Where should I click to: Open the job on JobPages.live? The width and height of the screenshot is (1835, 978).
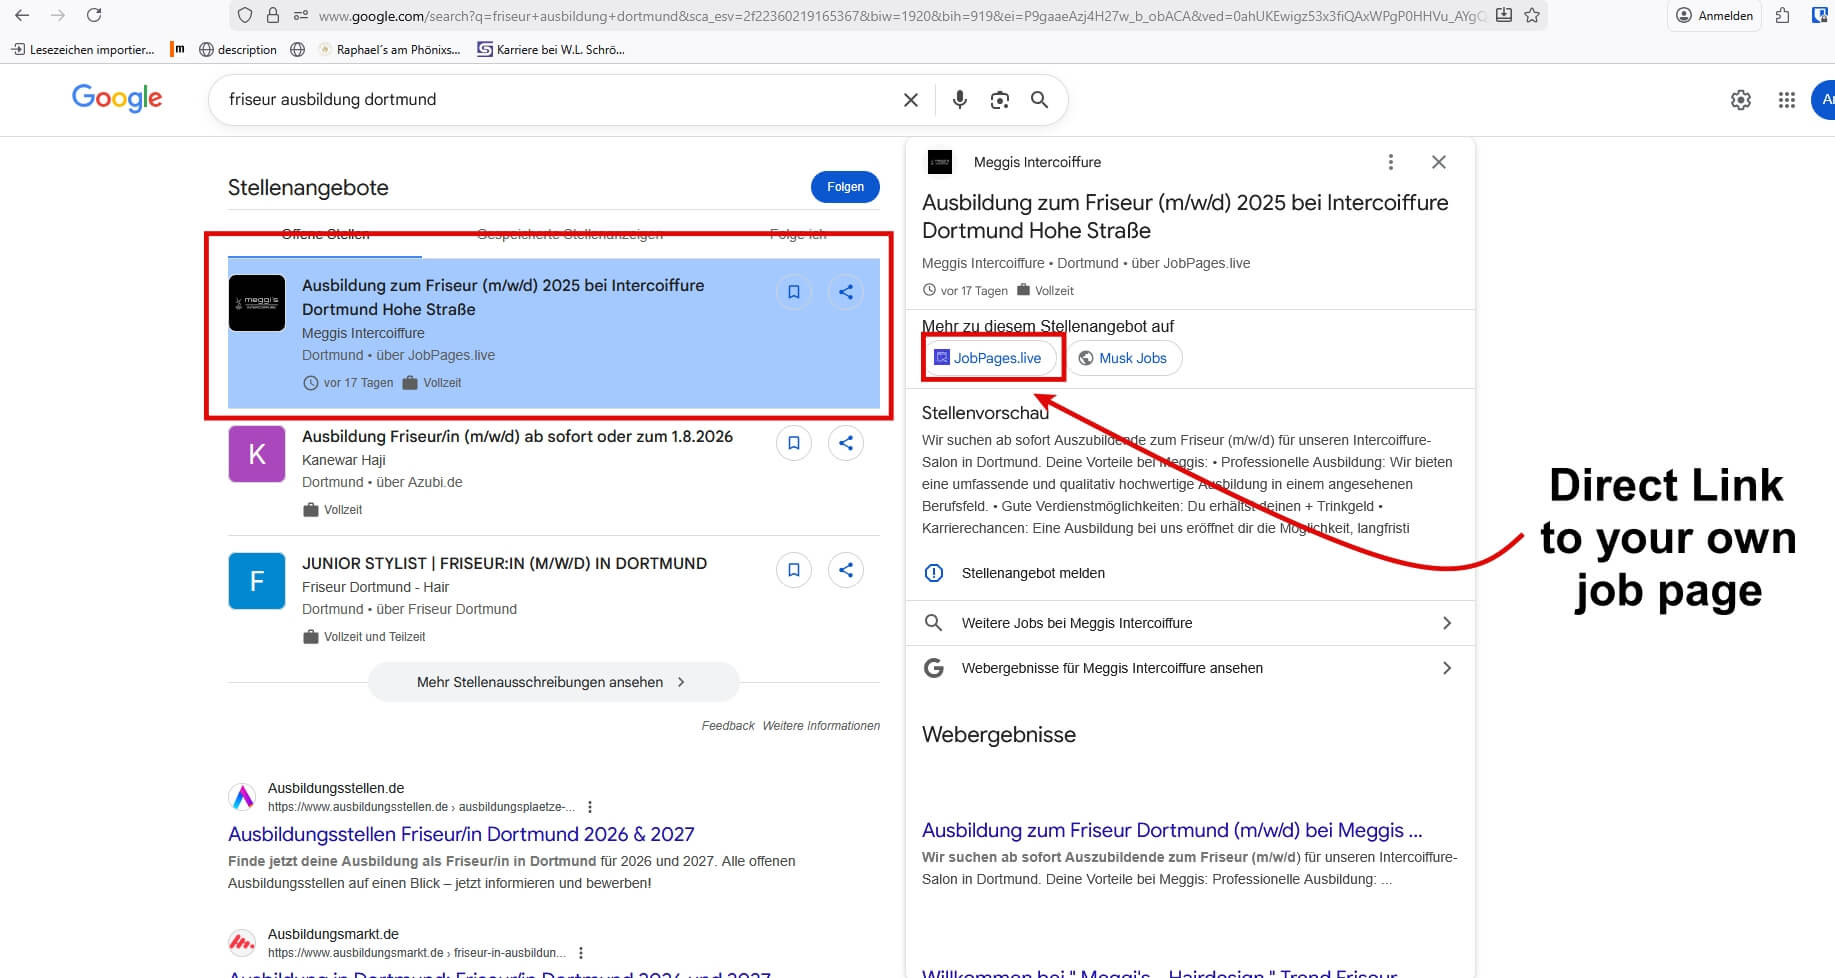click(992, 357)
